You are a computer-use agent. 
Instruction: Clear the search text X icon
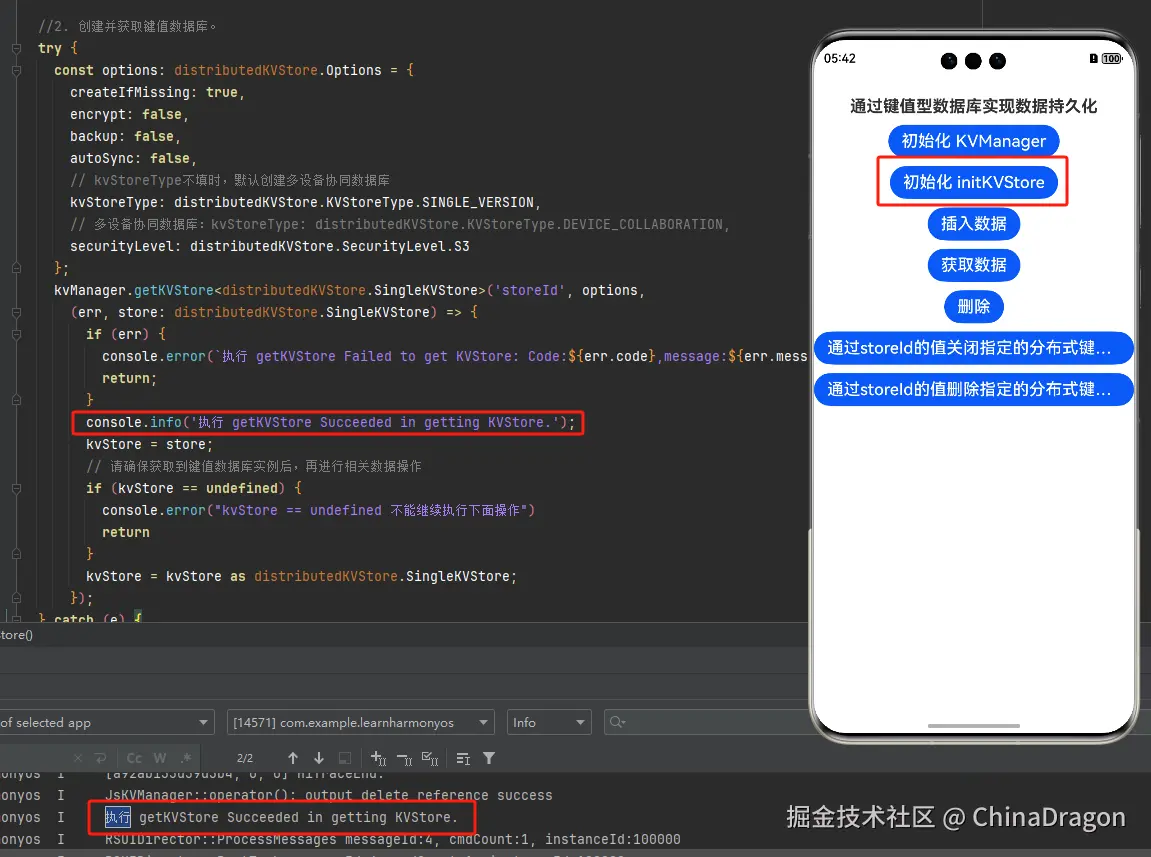(78, 758)
